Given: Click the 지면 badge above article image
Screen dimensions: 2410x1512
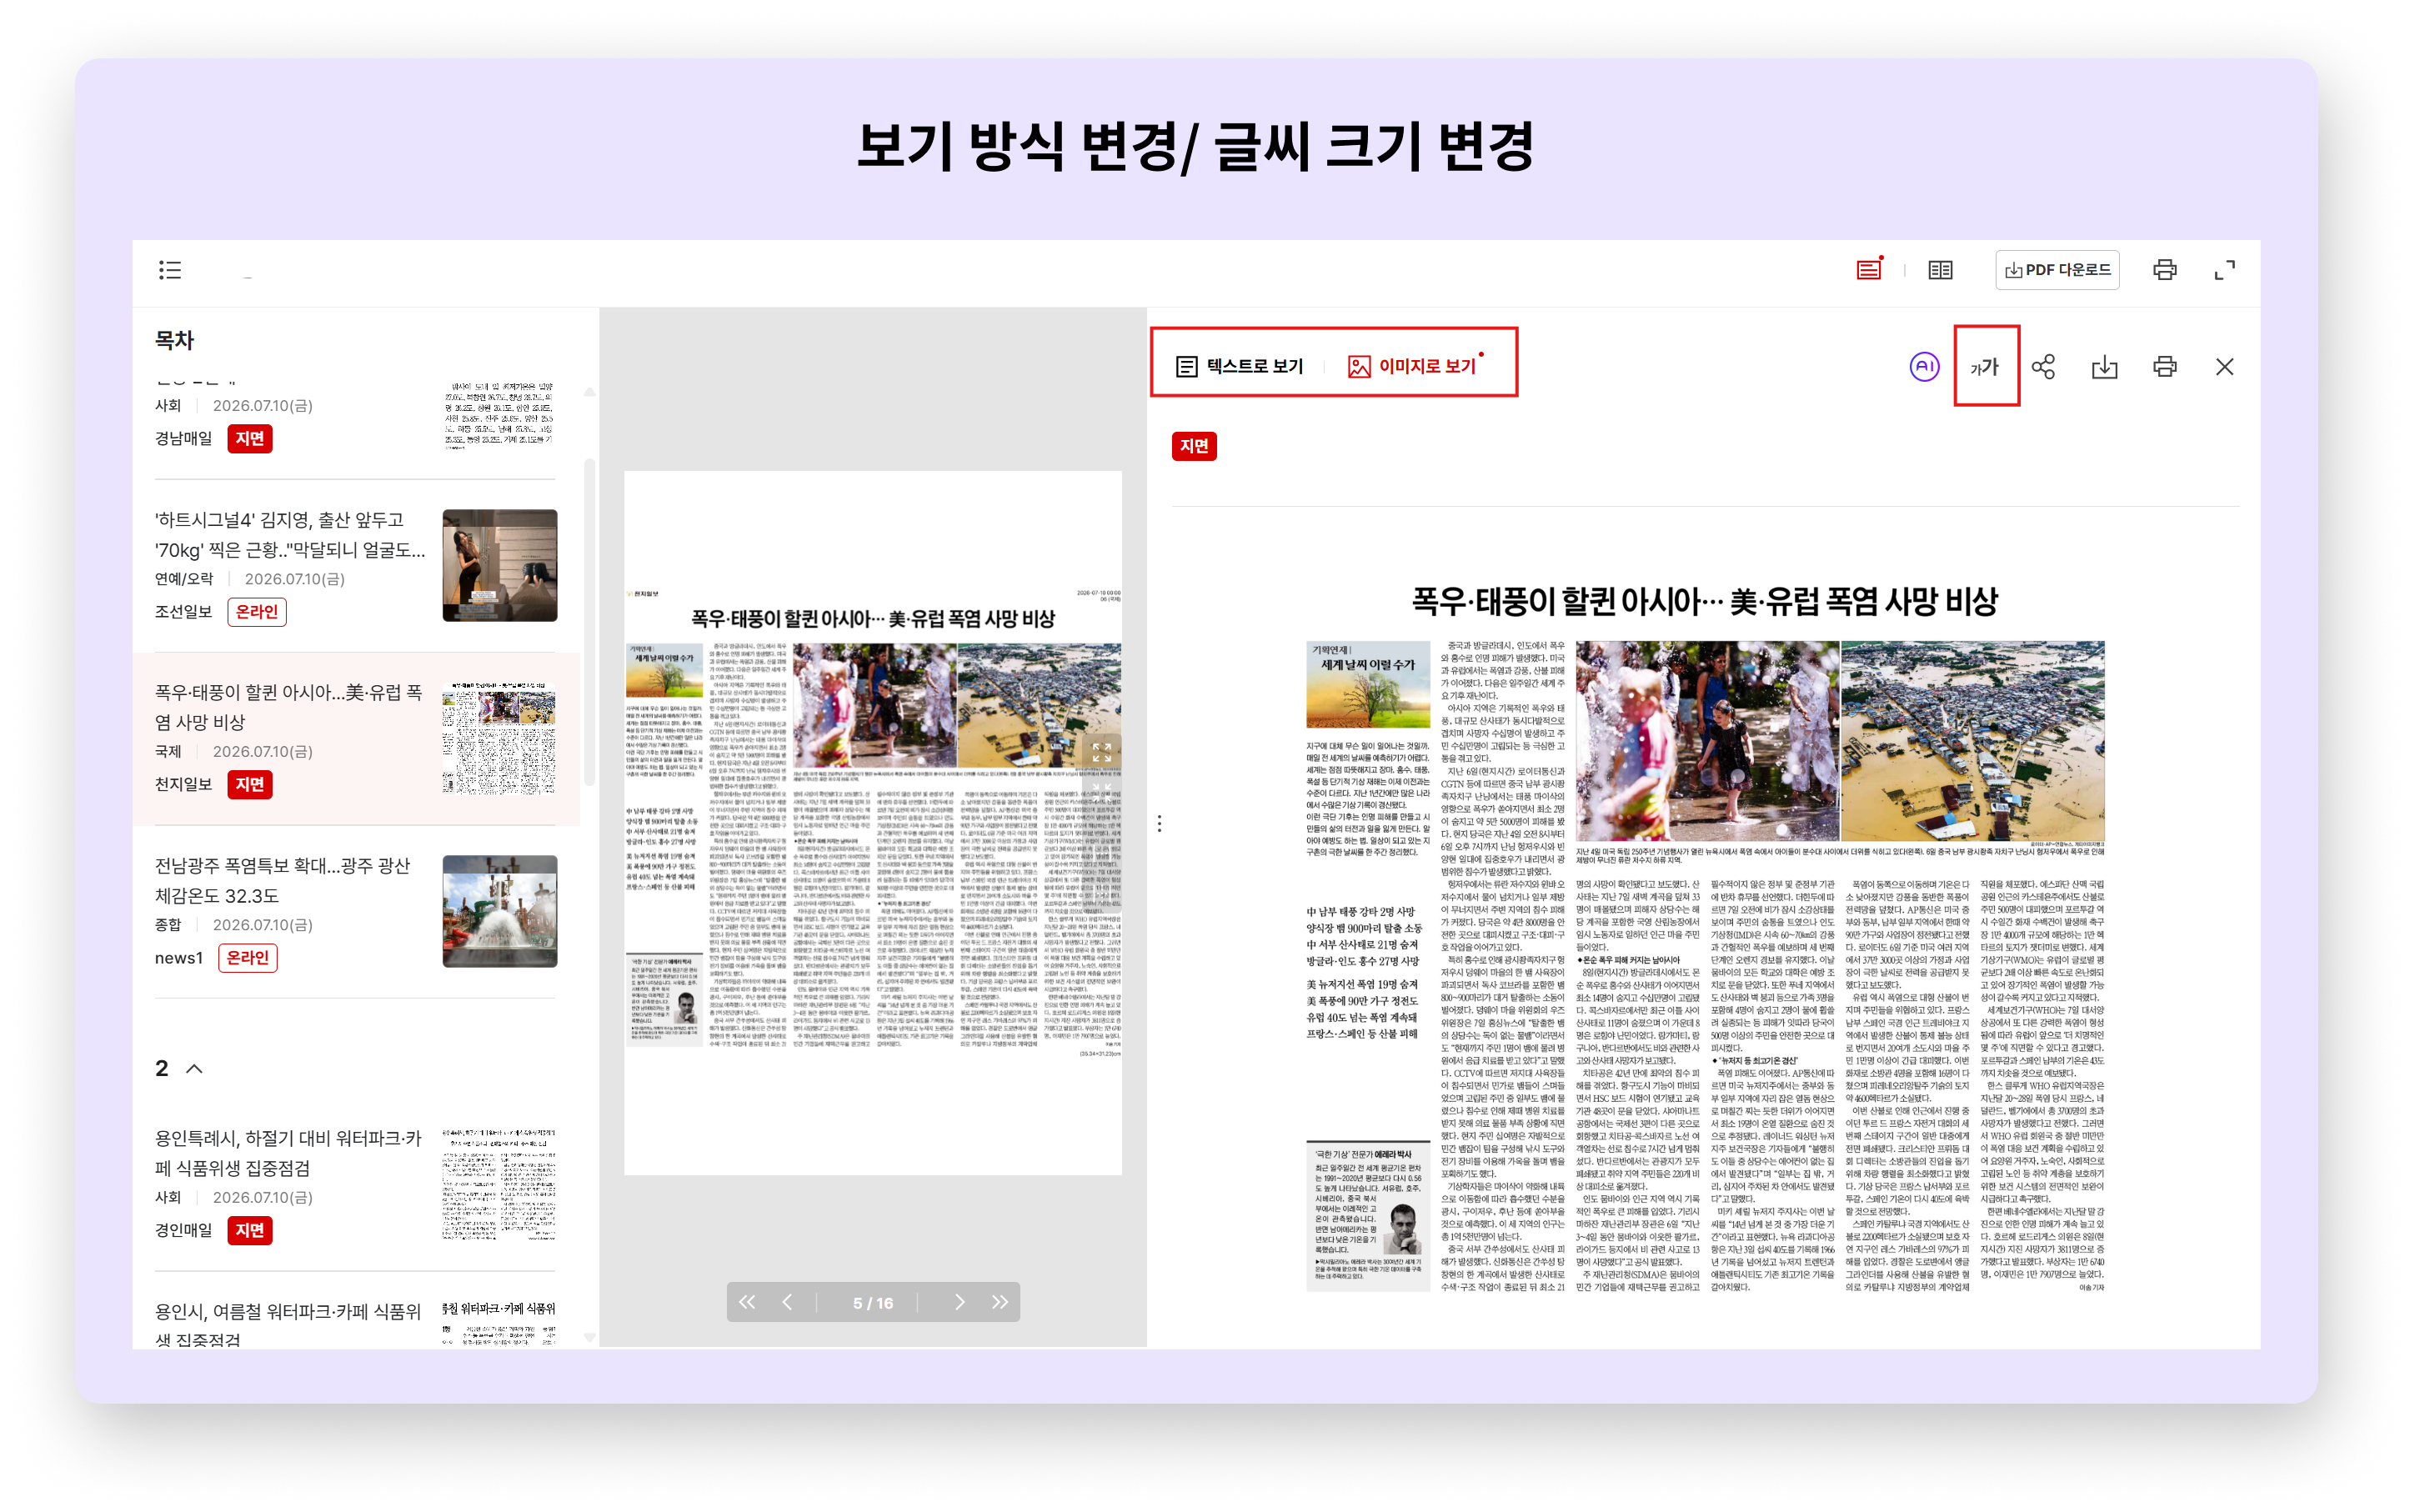Looking at the screenshot, I should pos(1194,445).
